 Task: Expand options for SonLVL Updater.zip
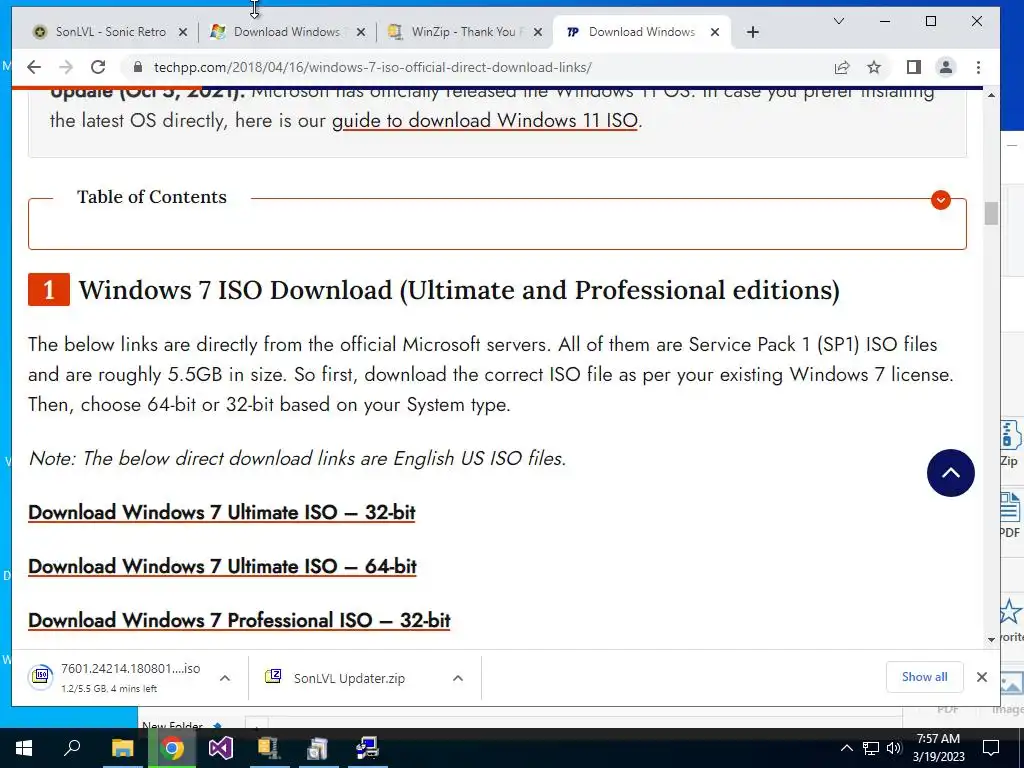pyautogui.click(x=458, y=678)
